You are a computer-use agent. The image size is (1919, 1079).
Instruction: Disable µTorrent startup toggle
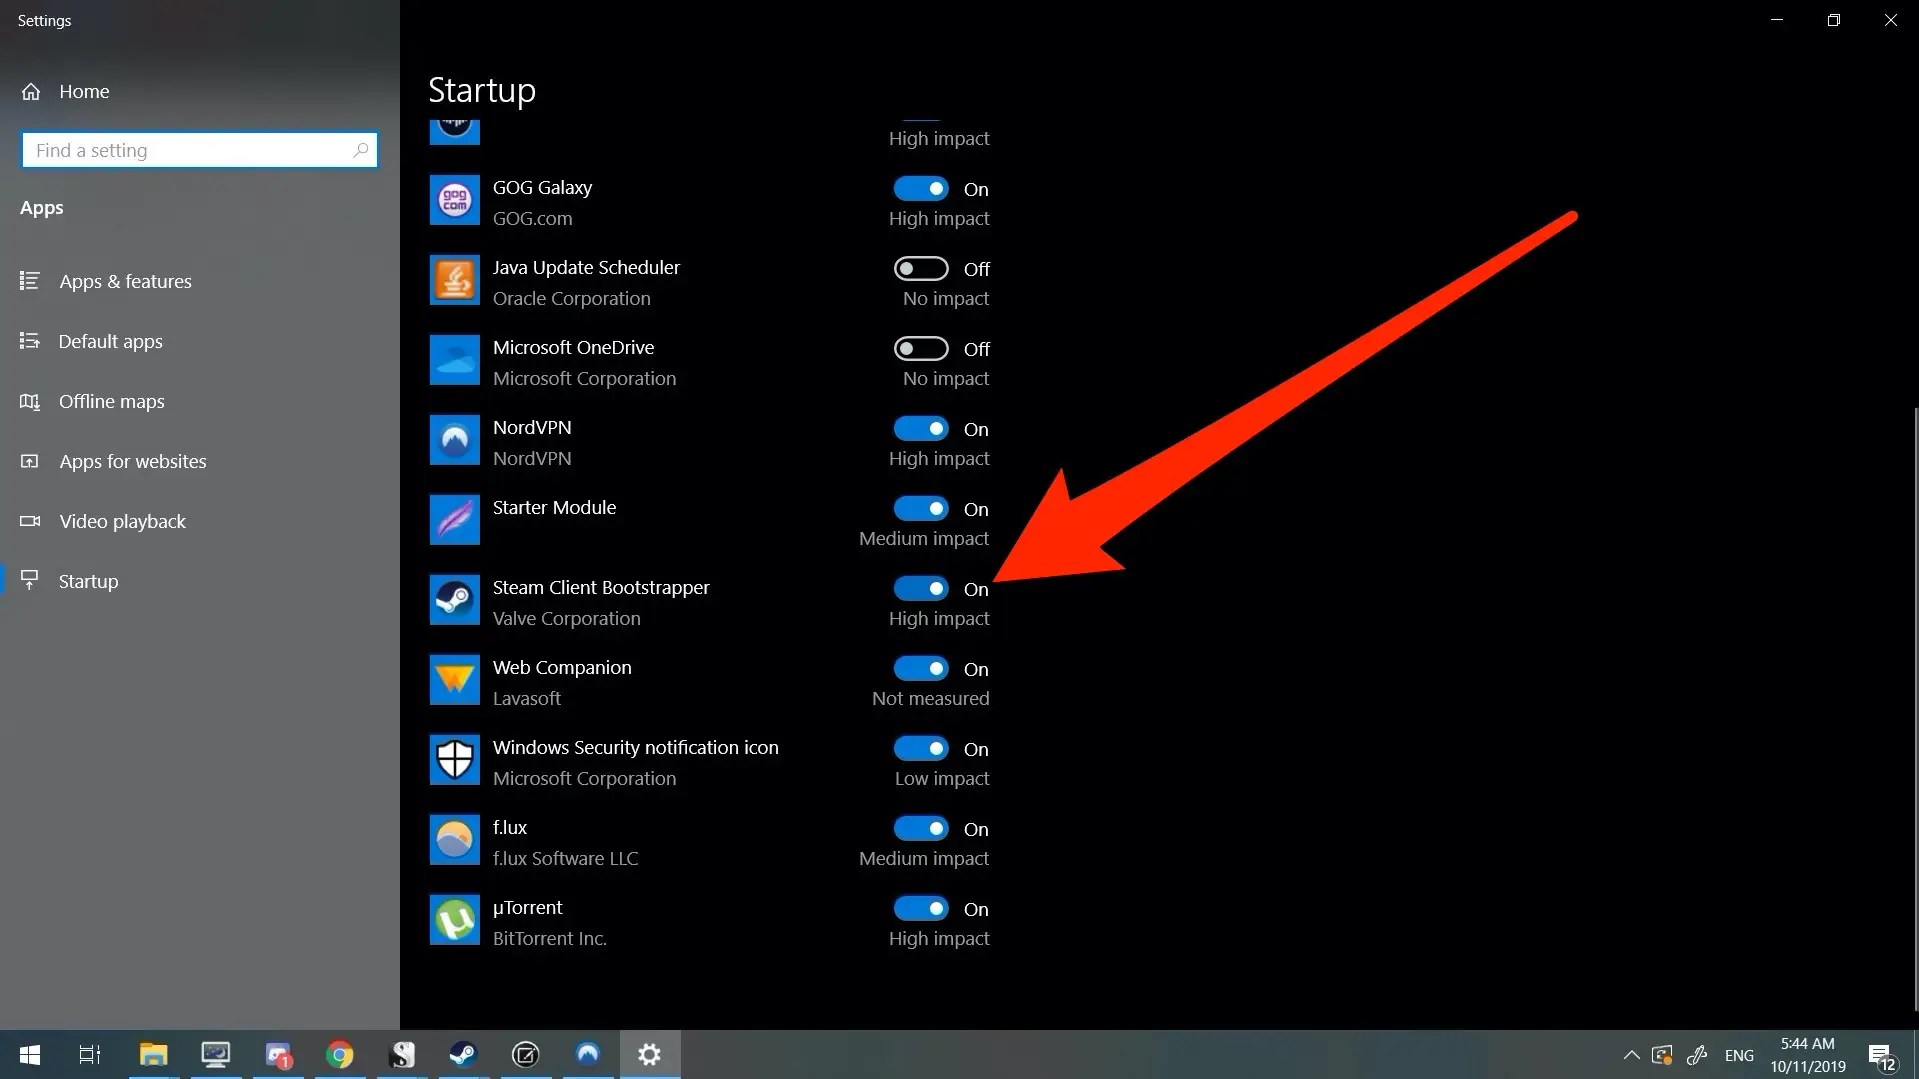point(921,908)
